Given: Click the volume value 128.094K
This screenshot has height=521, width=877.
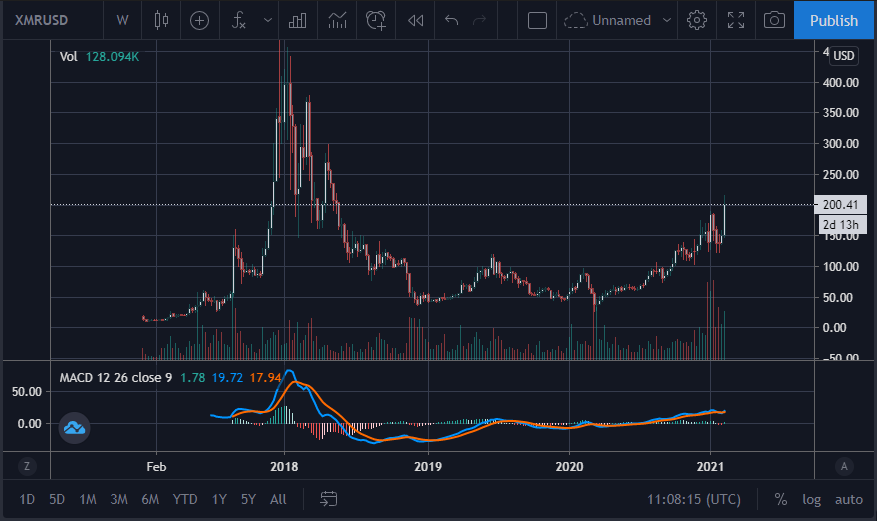Looking at the screenshot, I should point(112,56).
